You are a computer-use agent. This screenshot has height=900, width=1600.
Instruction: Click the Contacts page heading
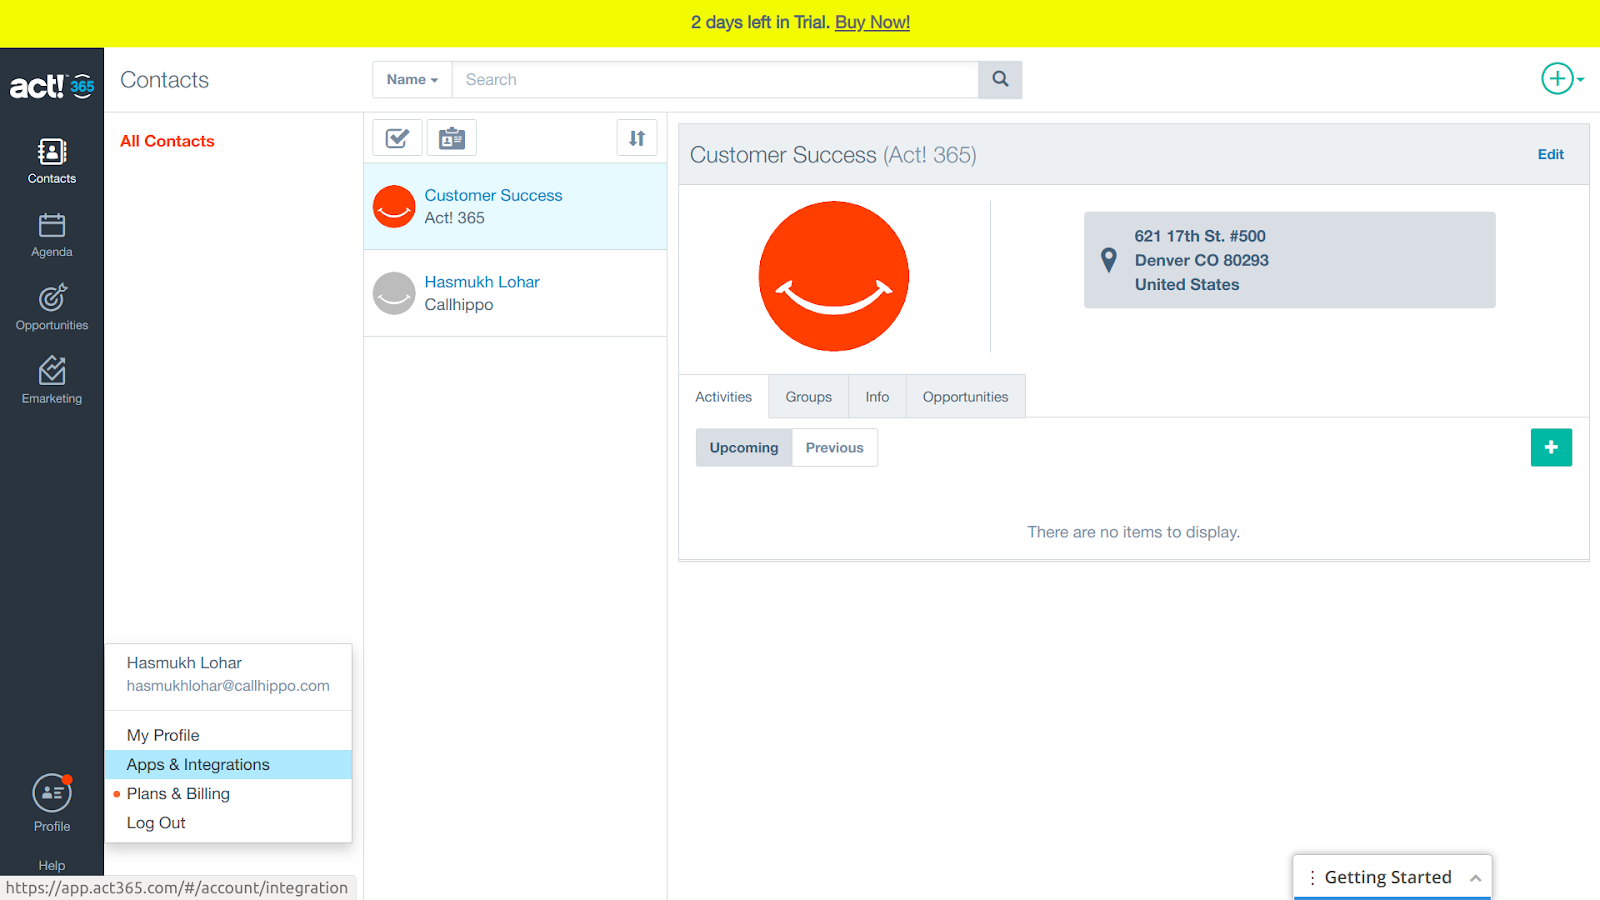point(164,80)
